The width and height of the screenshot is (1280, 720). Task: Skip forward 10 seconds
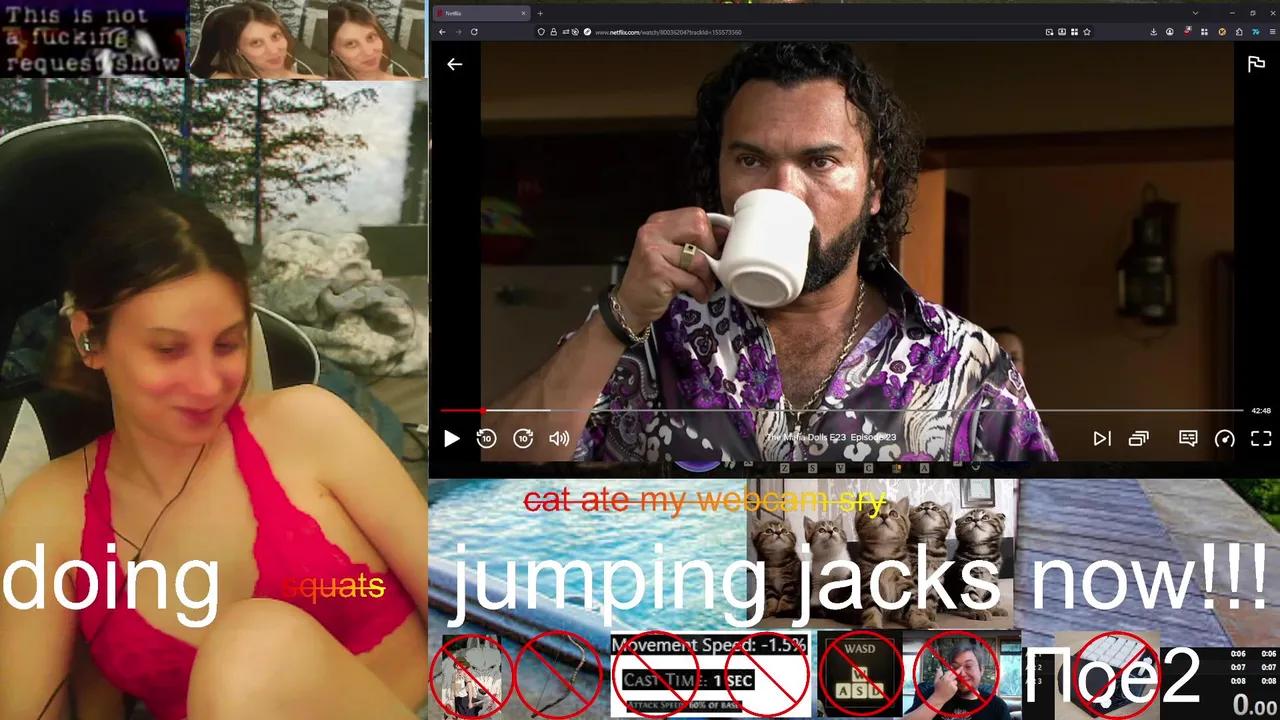(x=523, y=438)
